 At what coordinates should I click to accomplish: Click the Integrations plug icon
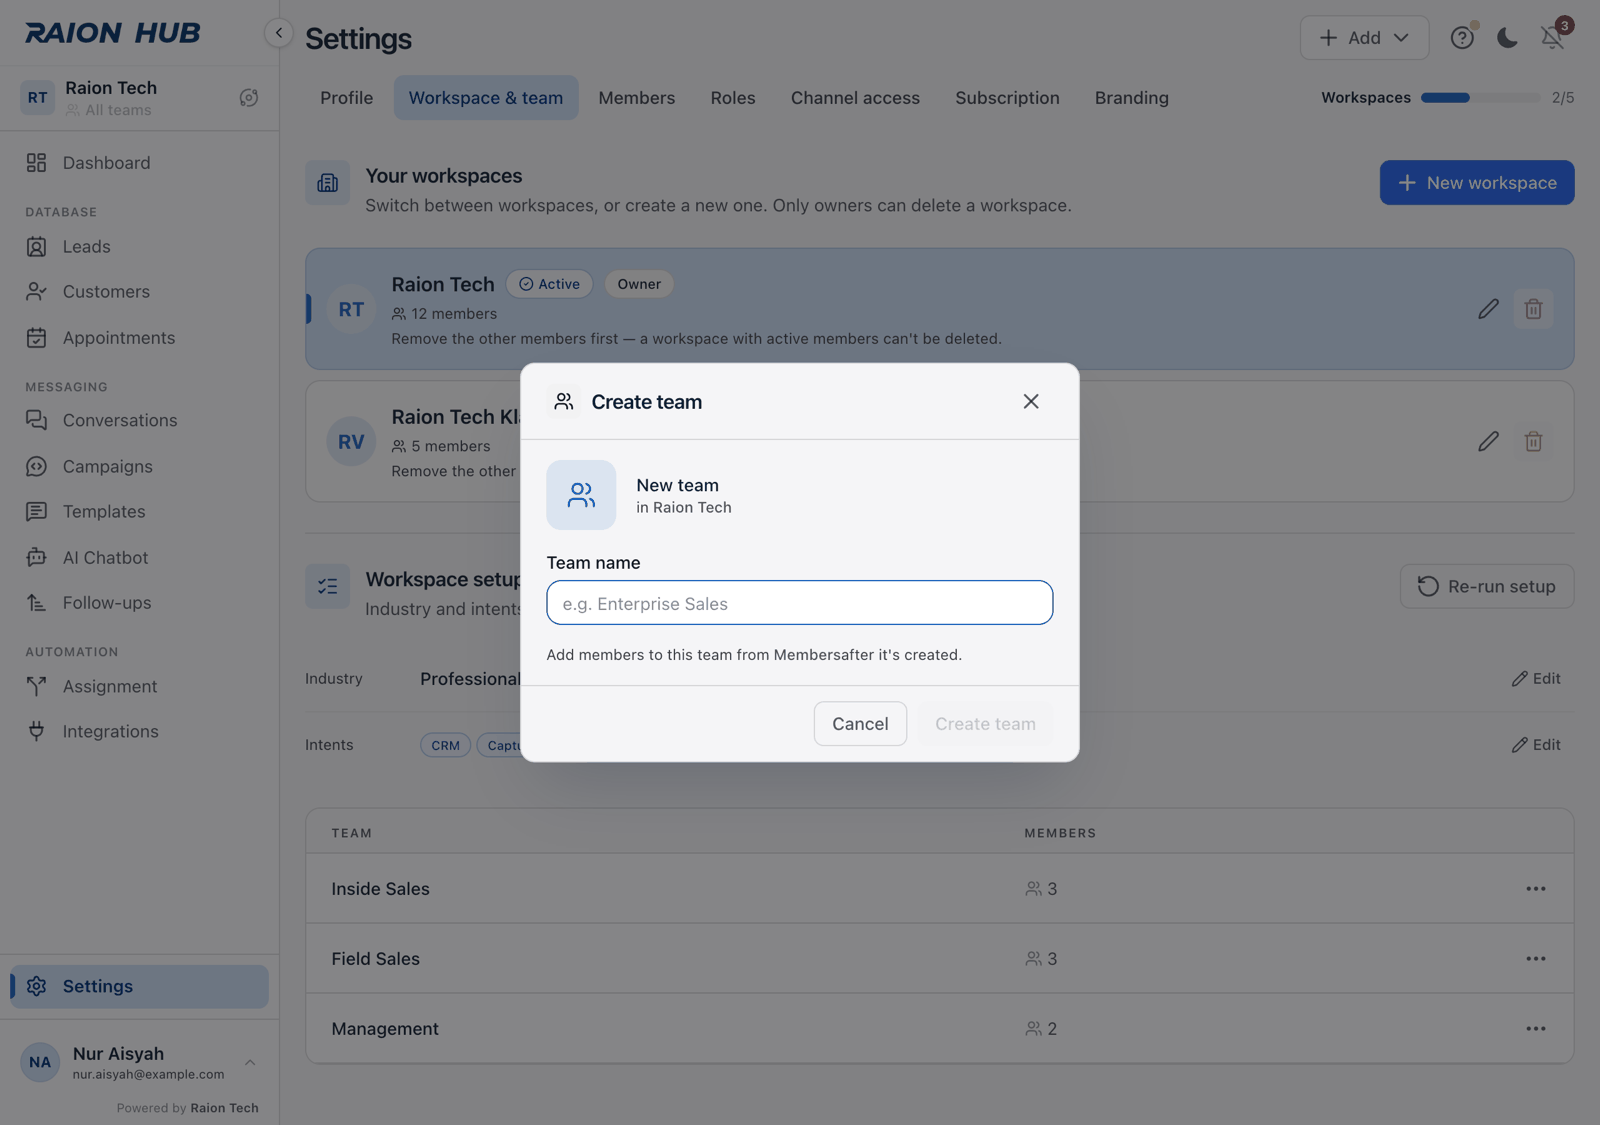[x=37, y=732]
